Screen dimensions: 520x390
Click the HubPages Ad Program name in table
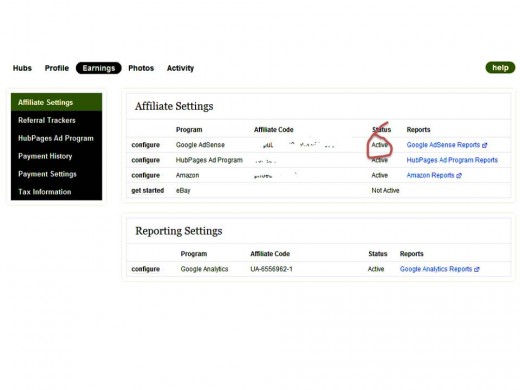209,160
